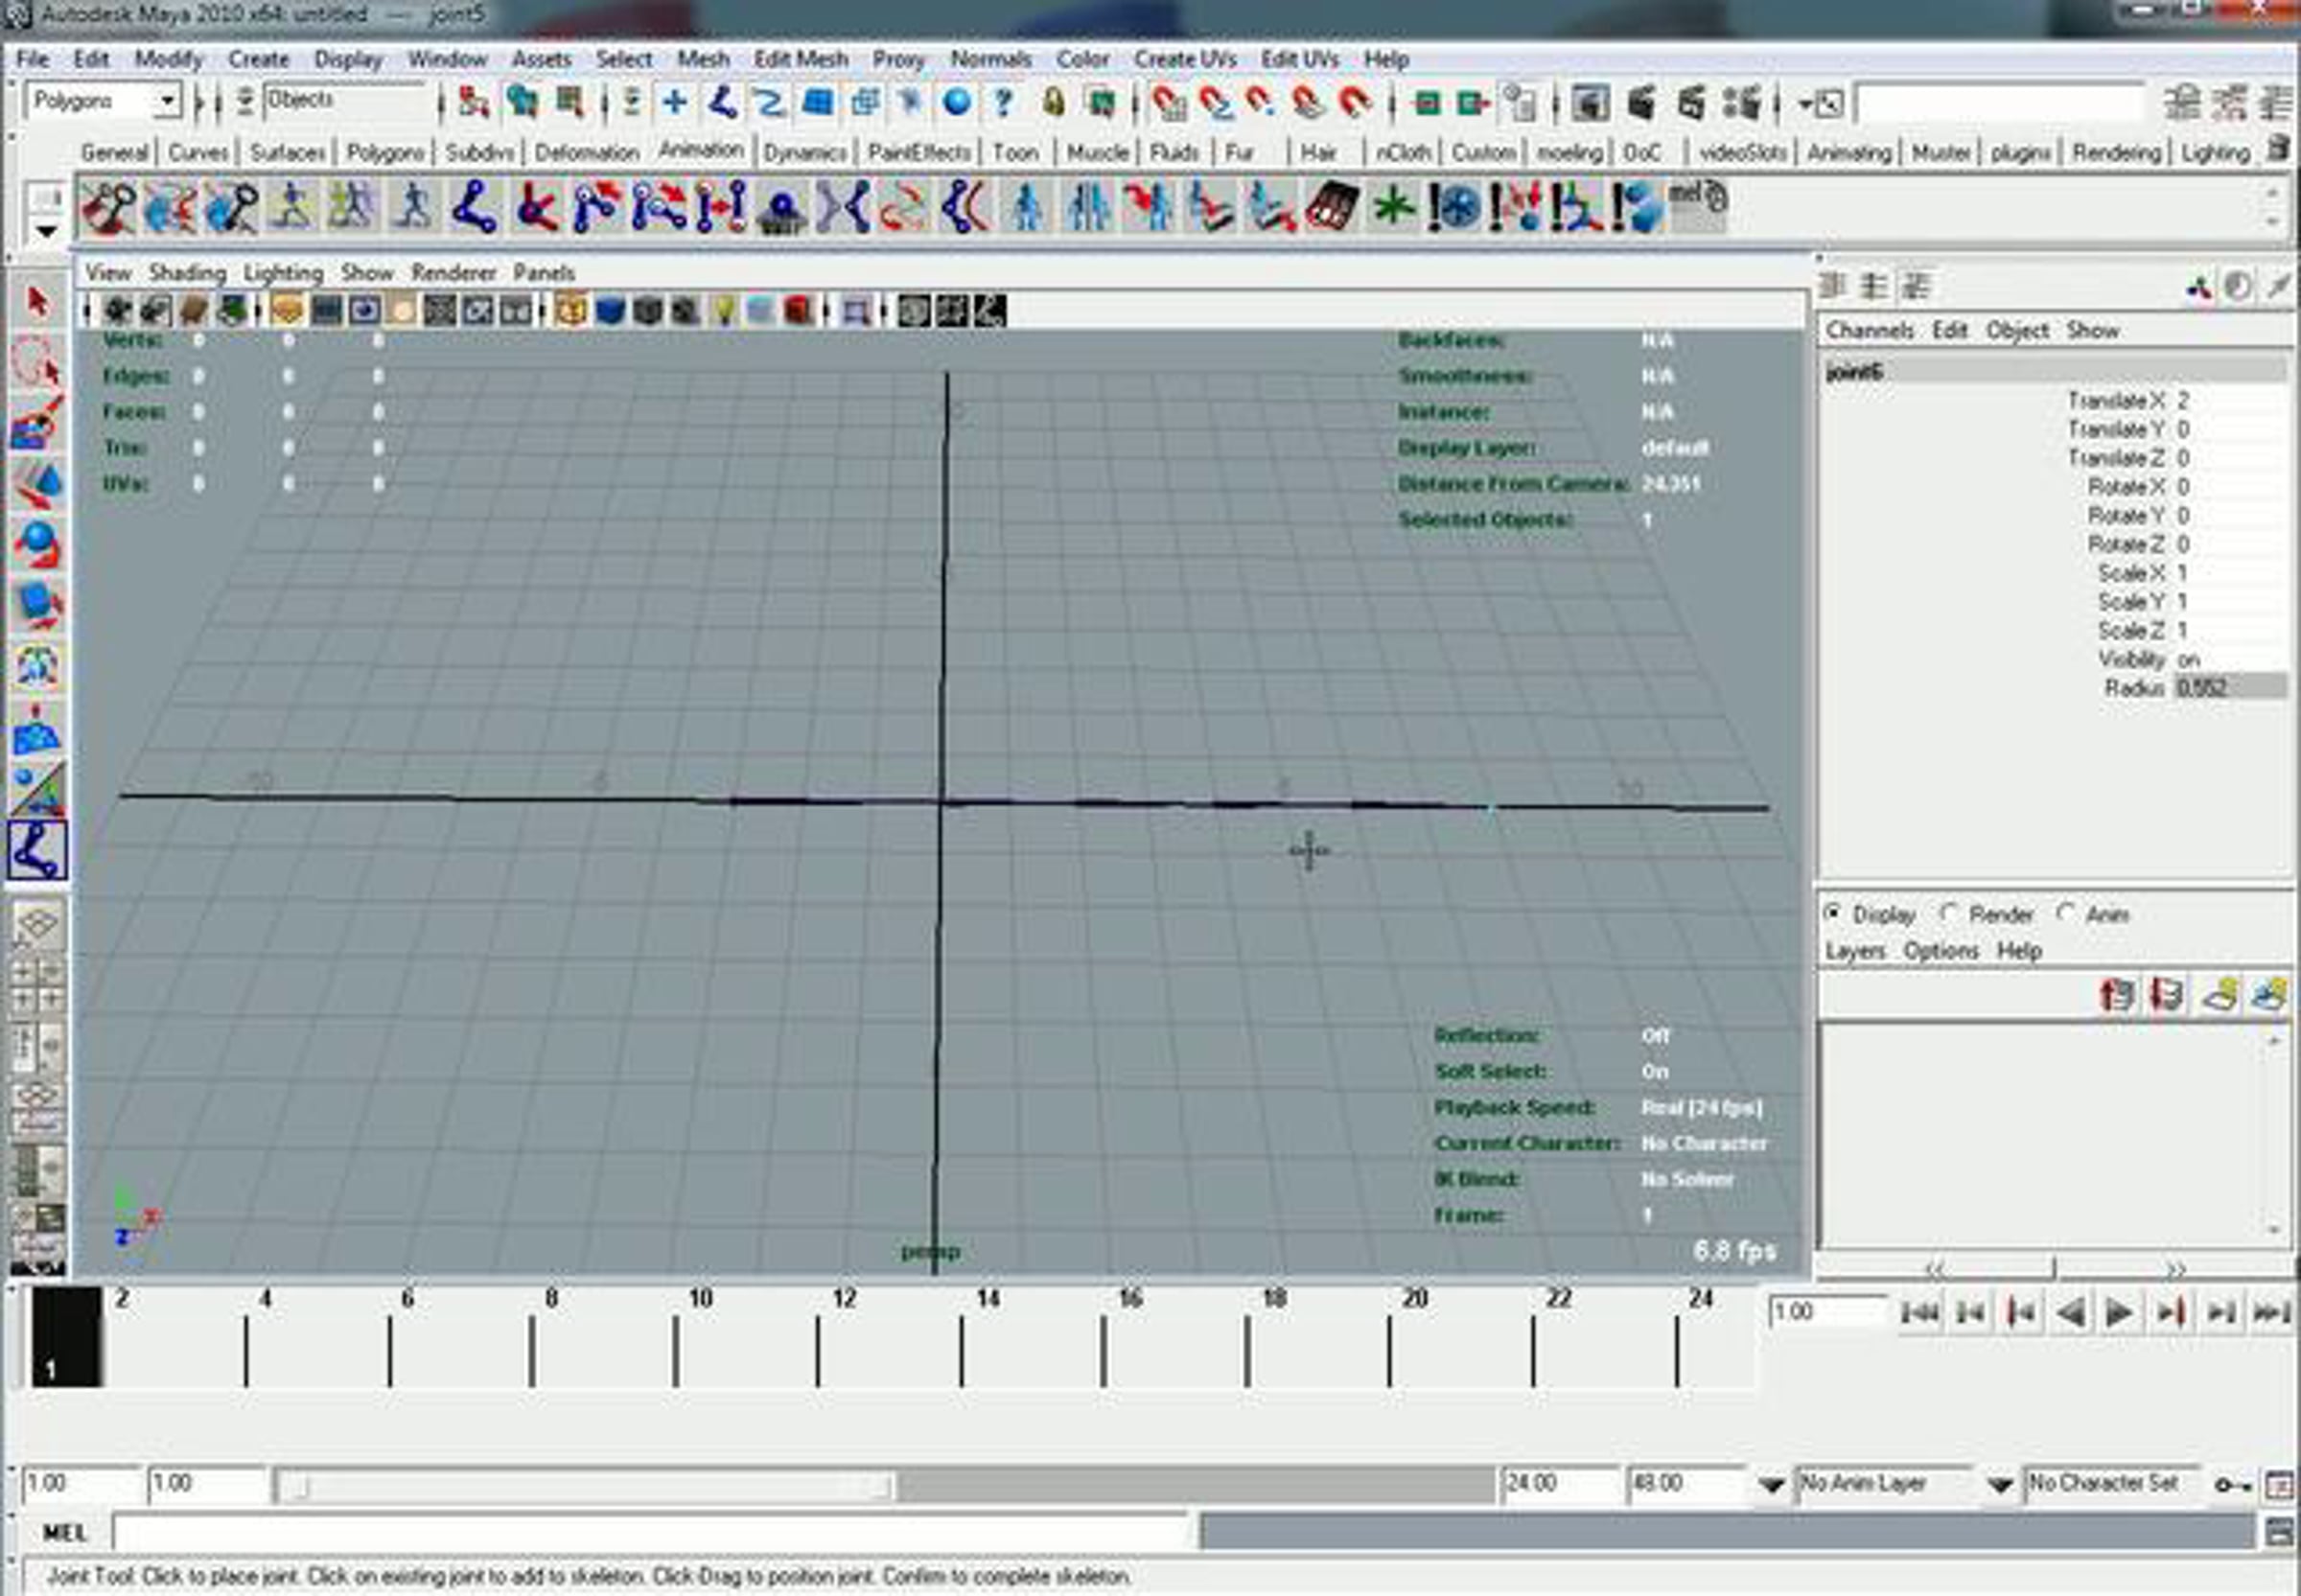The height and width of the screenshot is (1596, 2301).
Task: Play the animation backwards
Action: click(x=2069, y=1312)
